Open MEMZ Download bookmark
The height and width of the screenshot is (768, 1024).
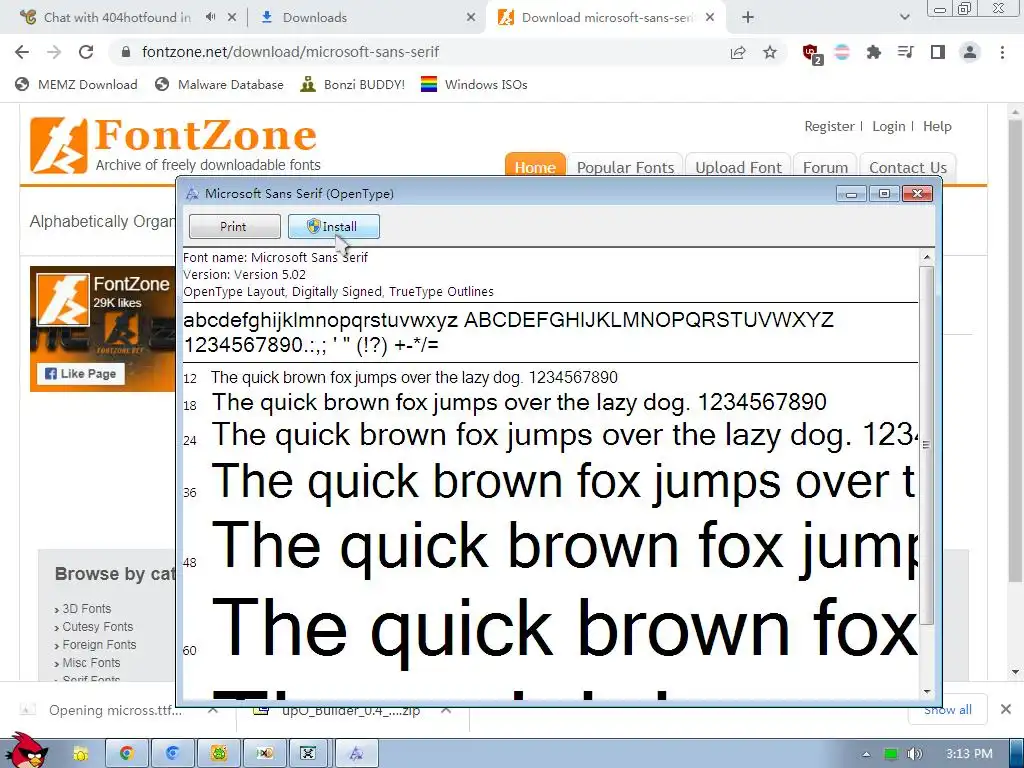(x=76, y=84)
